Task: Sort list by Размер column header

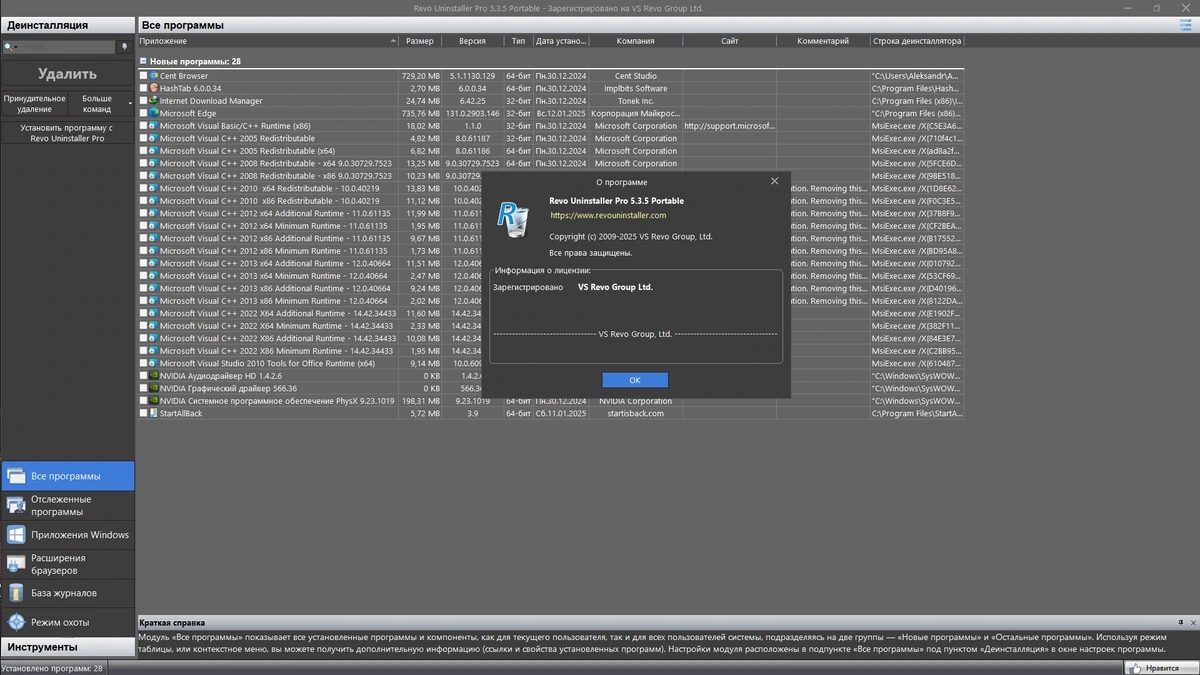Action: pos(420,41)
